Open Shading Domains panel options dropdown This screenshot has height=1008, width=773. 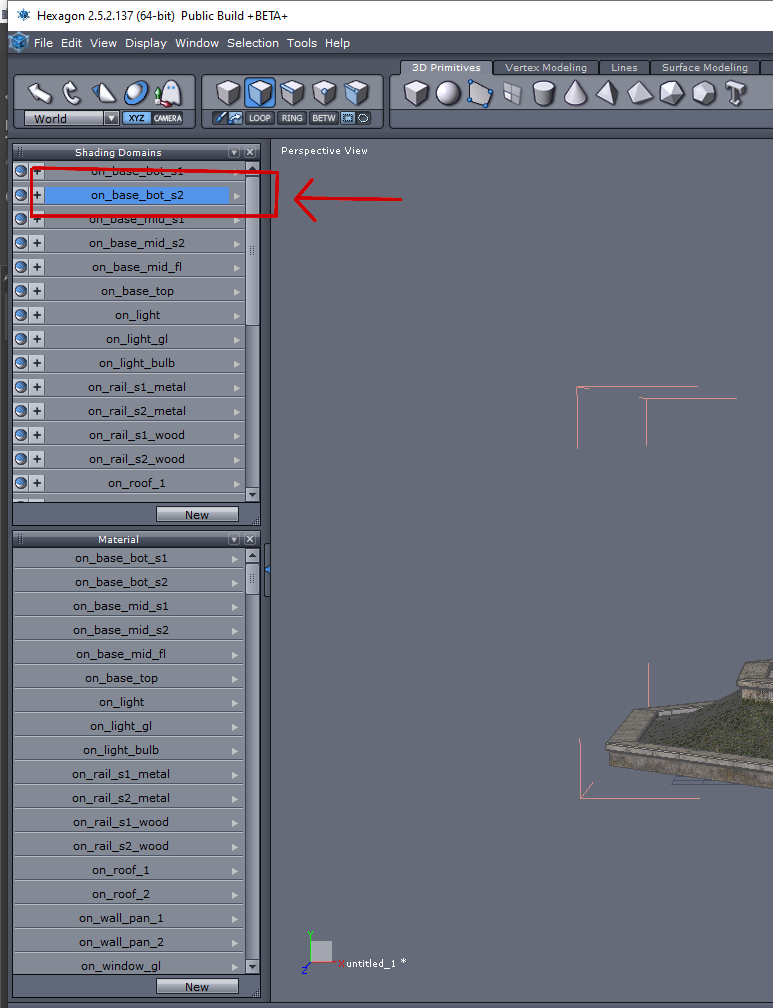coord(234,152)
